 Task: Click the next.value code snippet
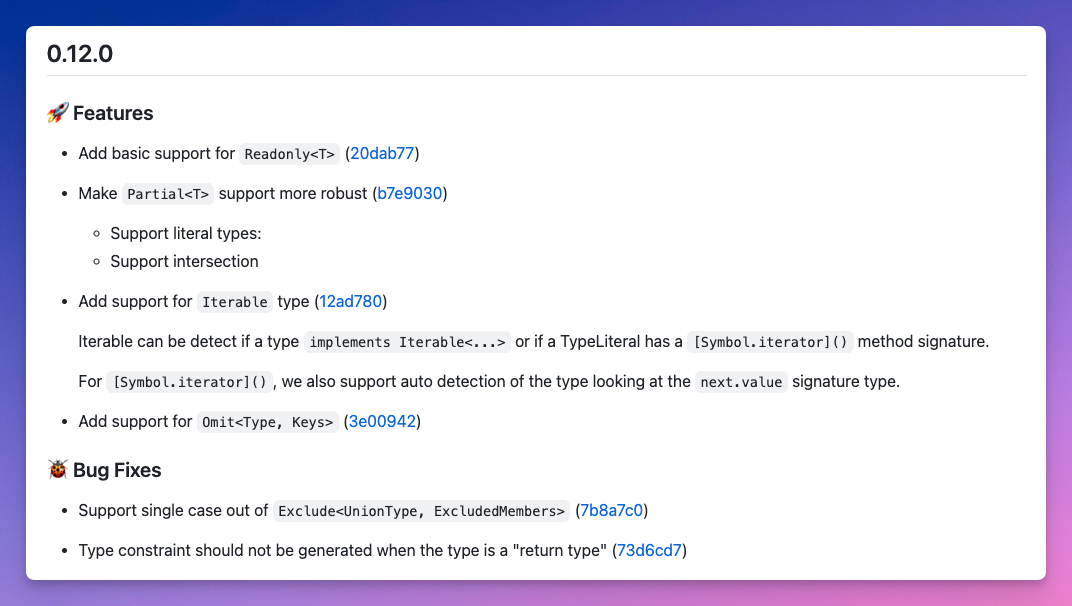point(741,382)
